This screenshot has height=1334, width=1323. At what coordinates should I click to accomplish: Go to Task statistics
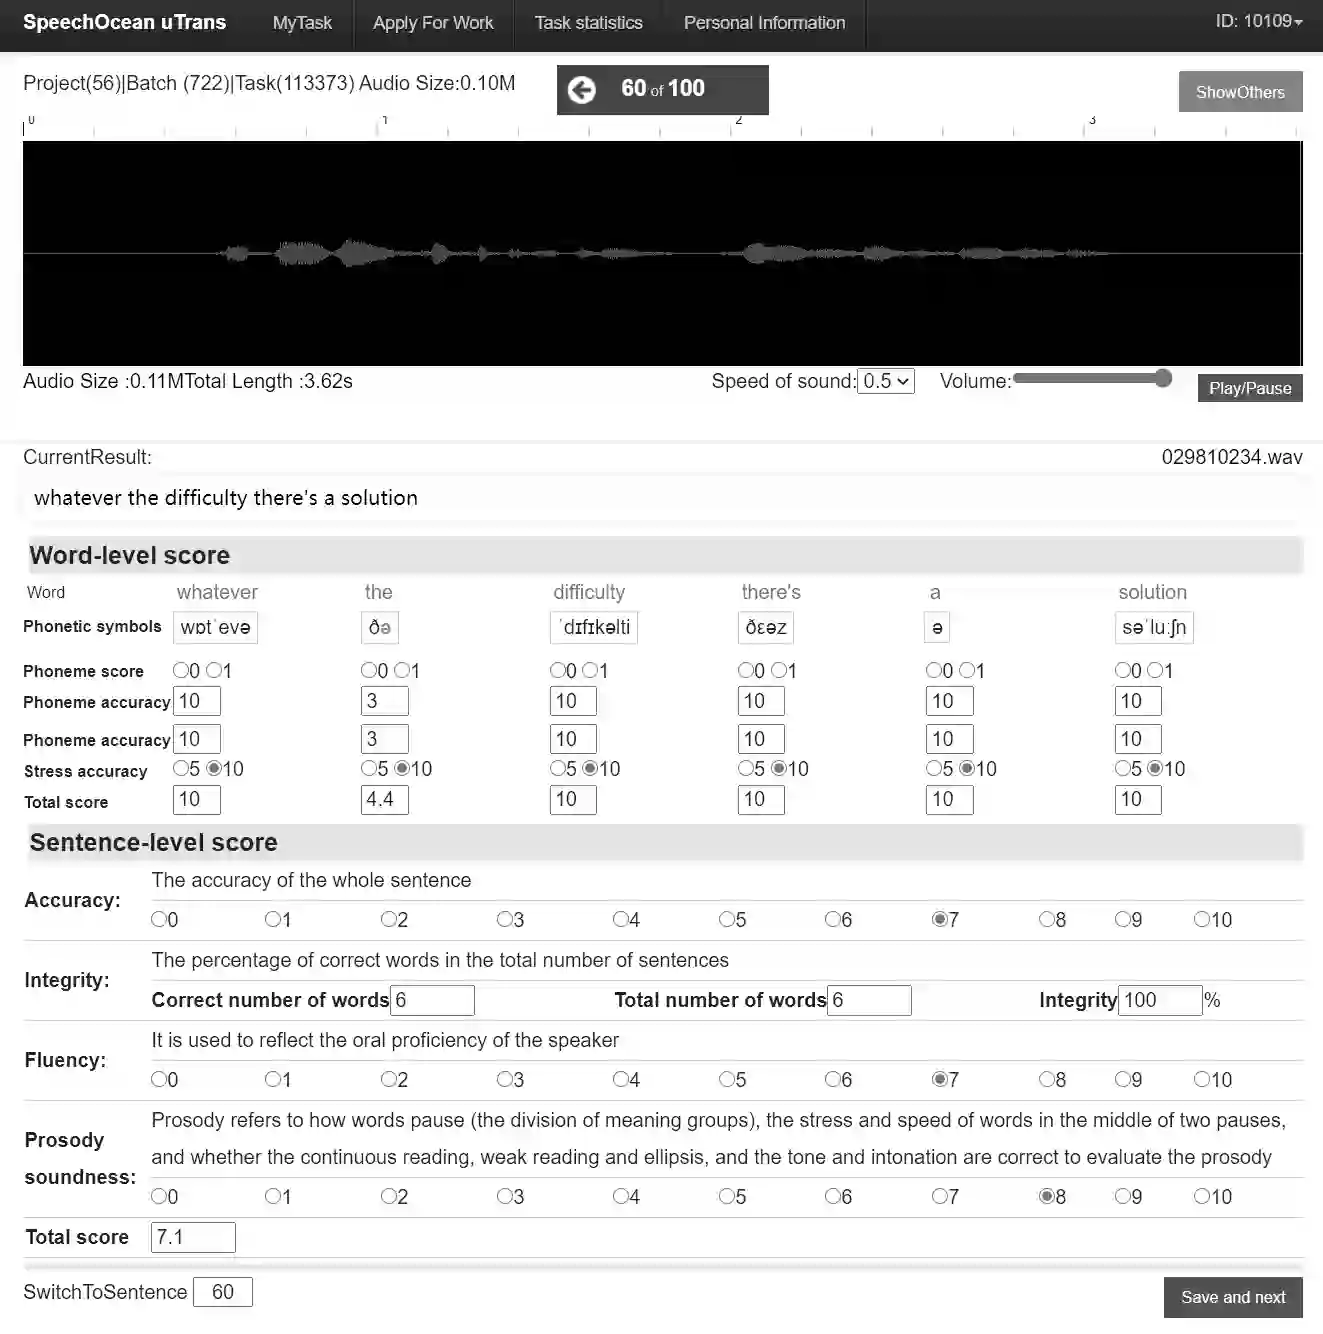[x=588, y=23]
